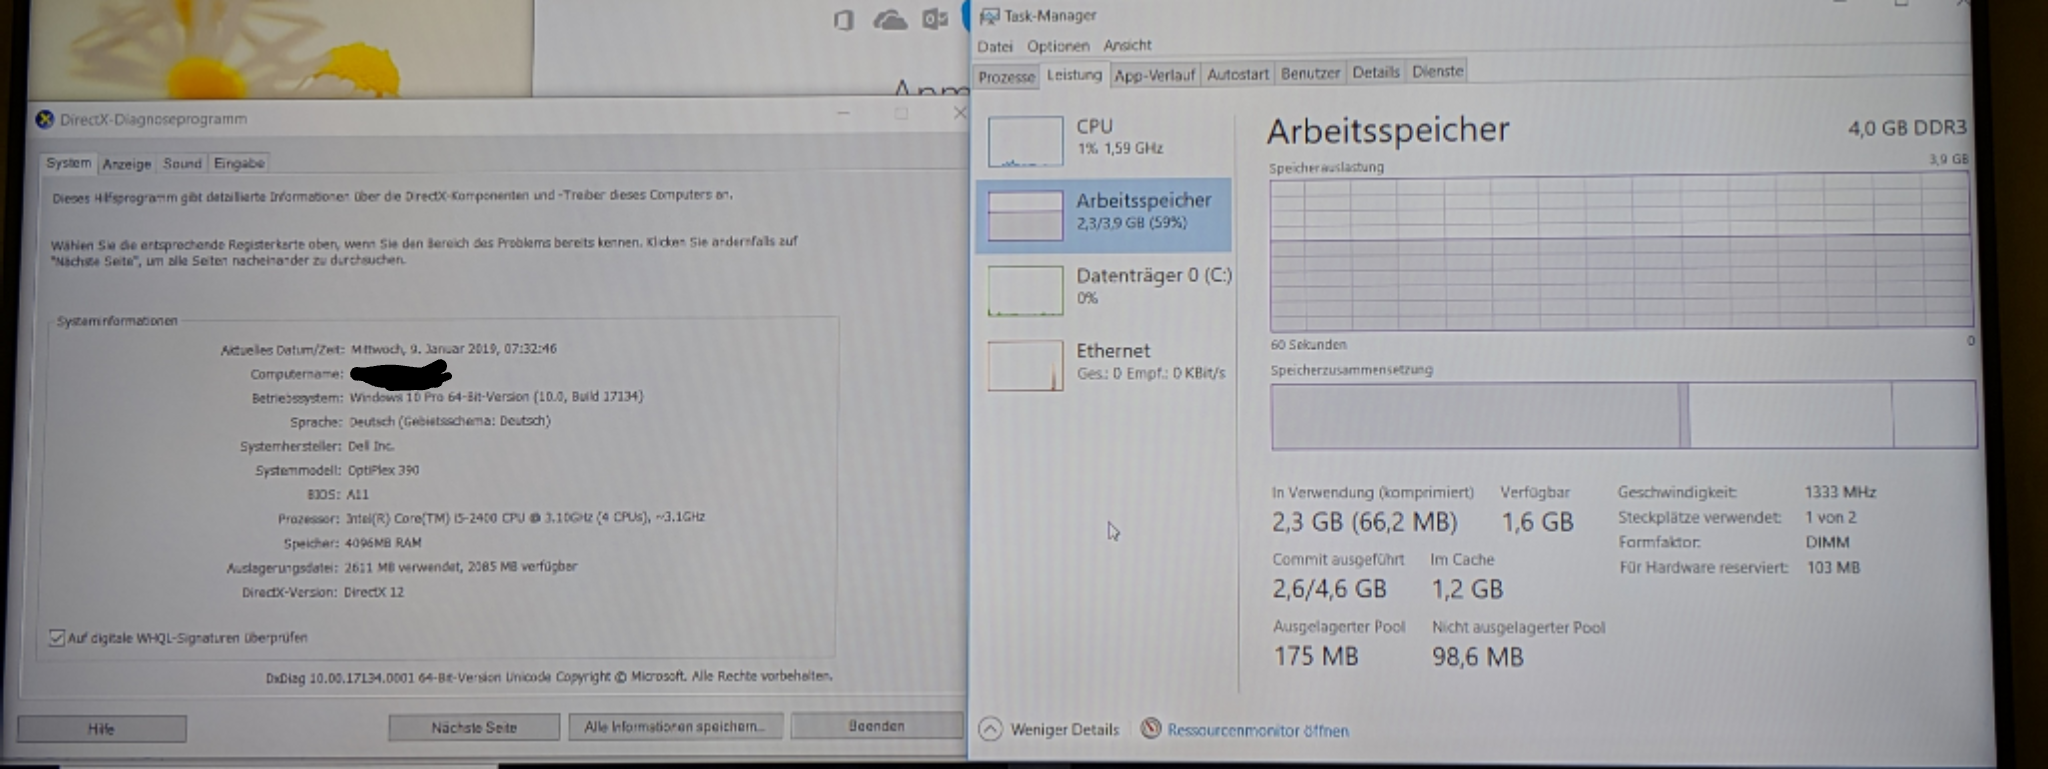This screenshot has width=2048, height=769.
Task: Click Alle Informationen speichern button
Action: pyautogui.click(x=675, y=726)
